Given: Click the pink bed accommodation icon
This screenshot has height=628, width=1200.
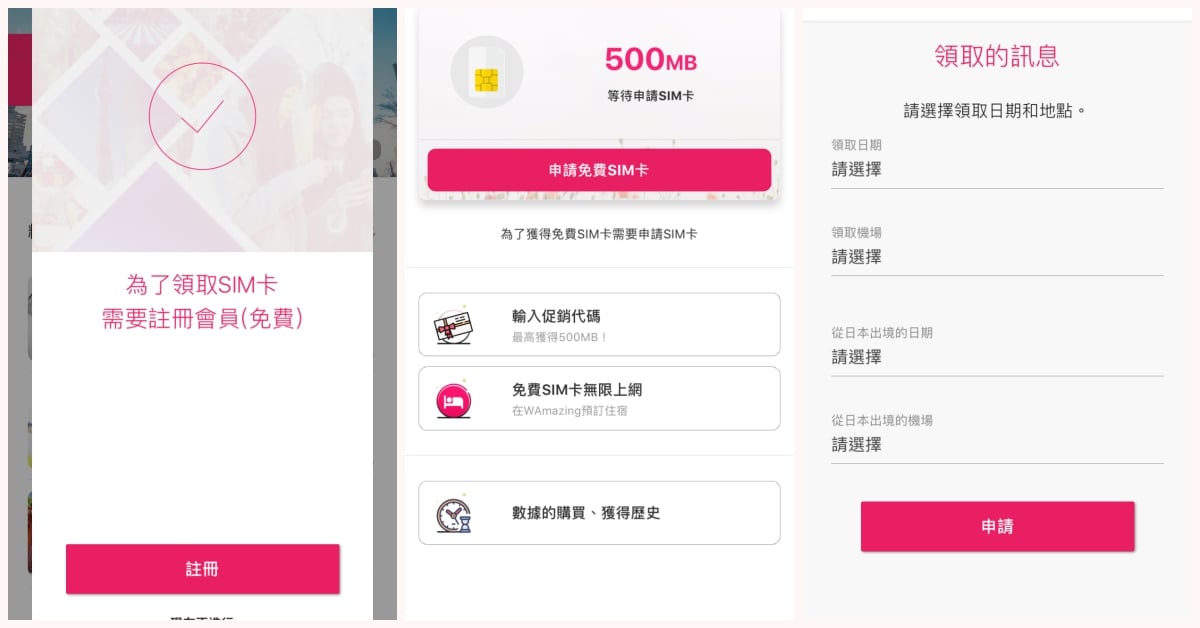Looking at the screenshot, I should 453,399.
